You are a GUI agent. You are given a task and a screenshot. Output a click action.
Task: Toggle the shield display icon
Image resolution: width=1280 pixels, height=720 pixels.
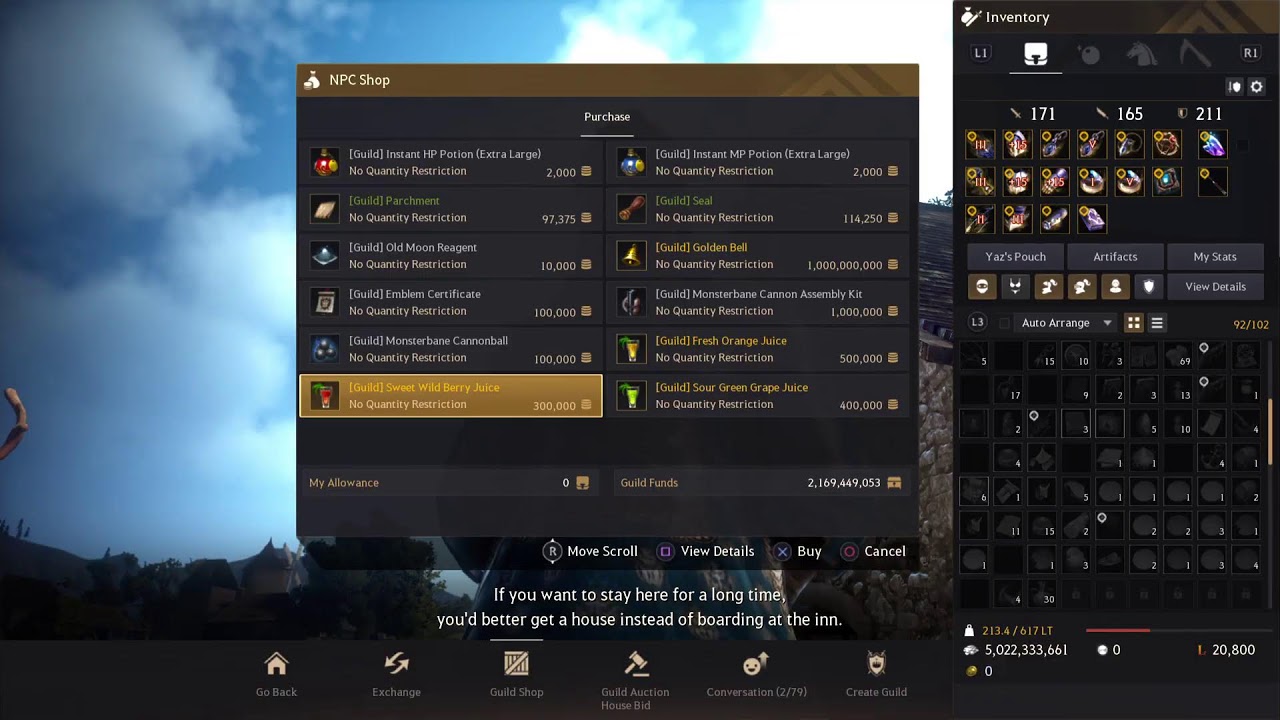coord(1148,287)
